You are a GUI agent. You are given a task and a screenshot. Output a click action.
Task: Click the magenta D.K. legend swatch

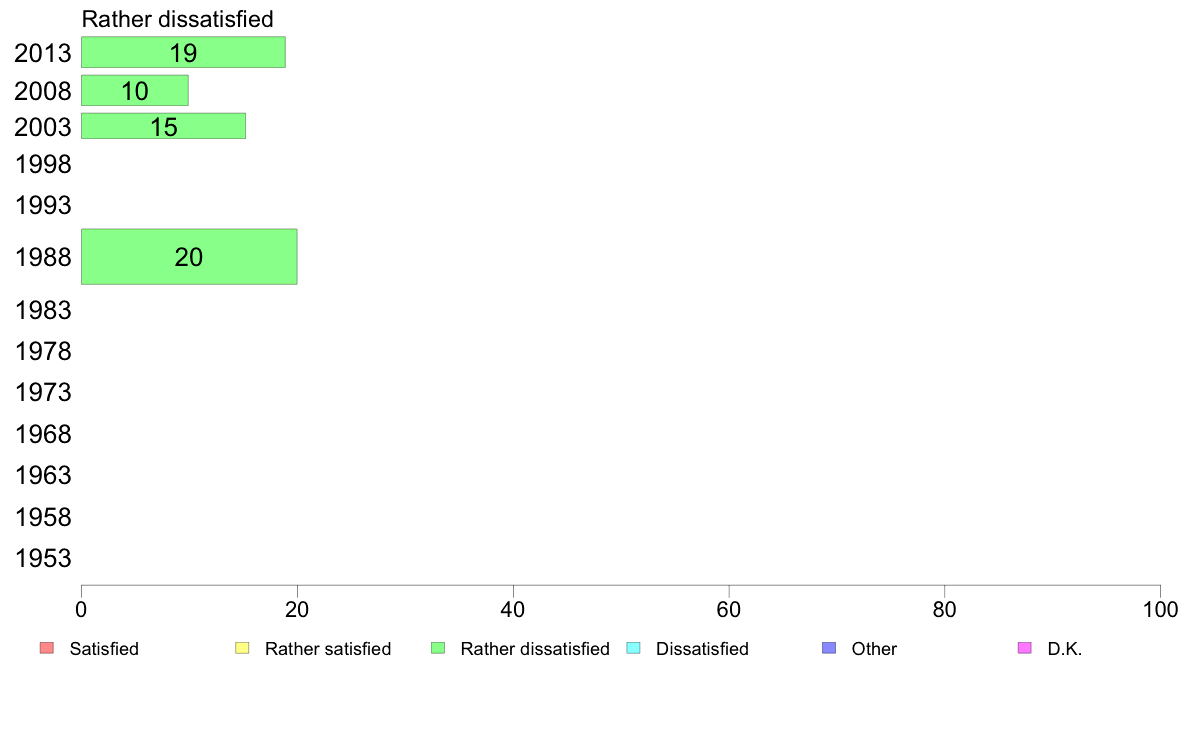[x=1024, y=648]
